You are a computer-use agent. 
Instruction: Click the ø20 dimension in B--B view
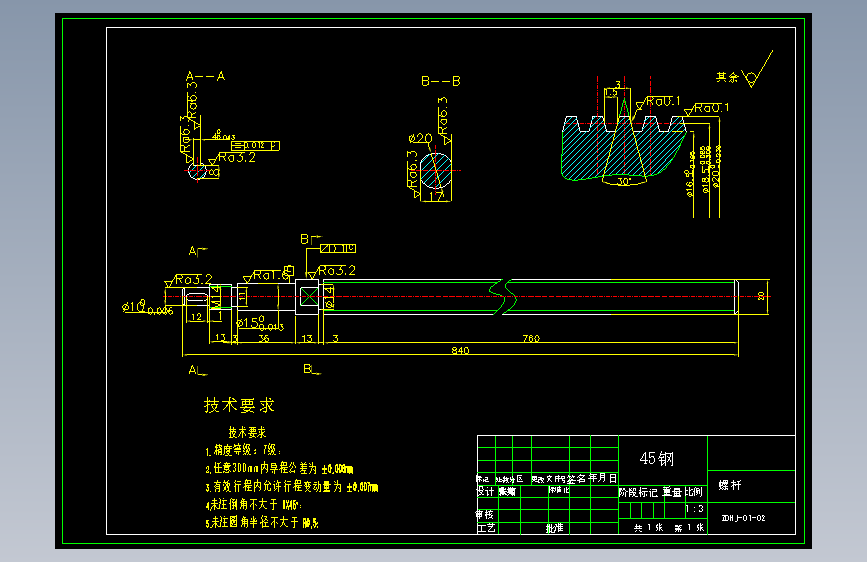420,138
